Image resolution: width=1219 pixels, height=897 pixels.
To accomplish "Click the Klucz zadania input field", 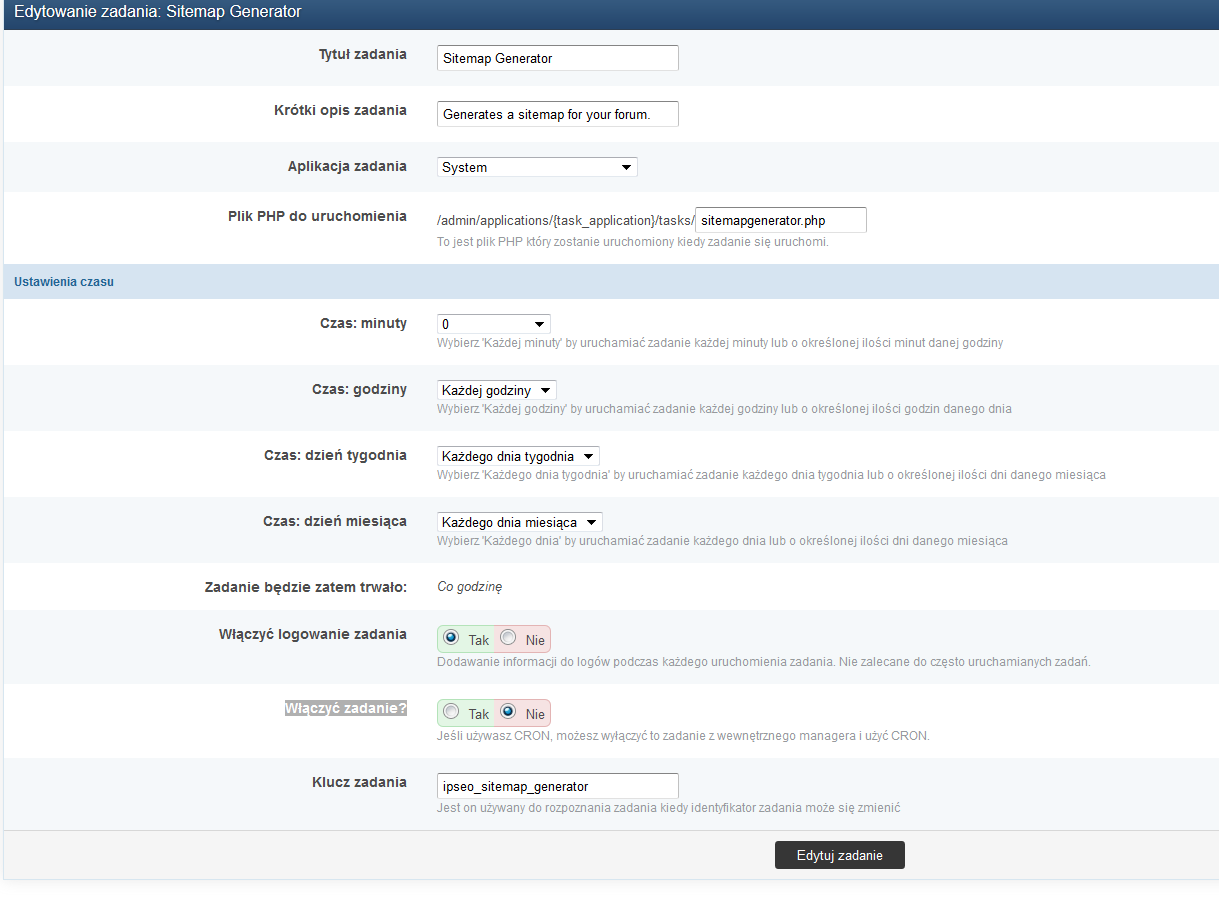I will (557, 786).
